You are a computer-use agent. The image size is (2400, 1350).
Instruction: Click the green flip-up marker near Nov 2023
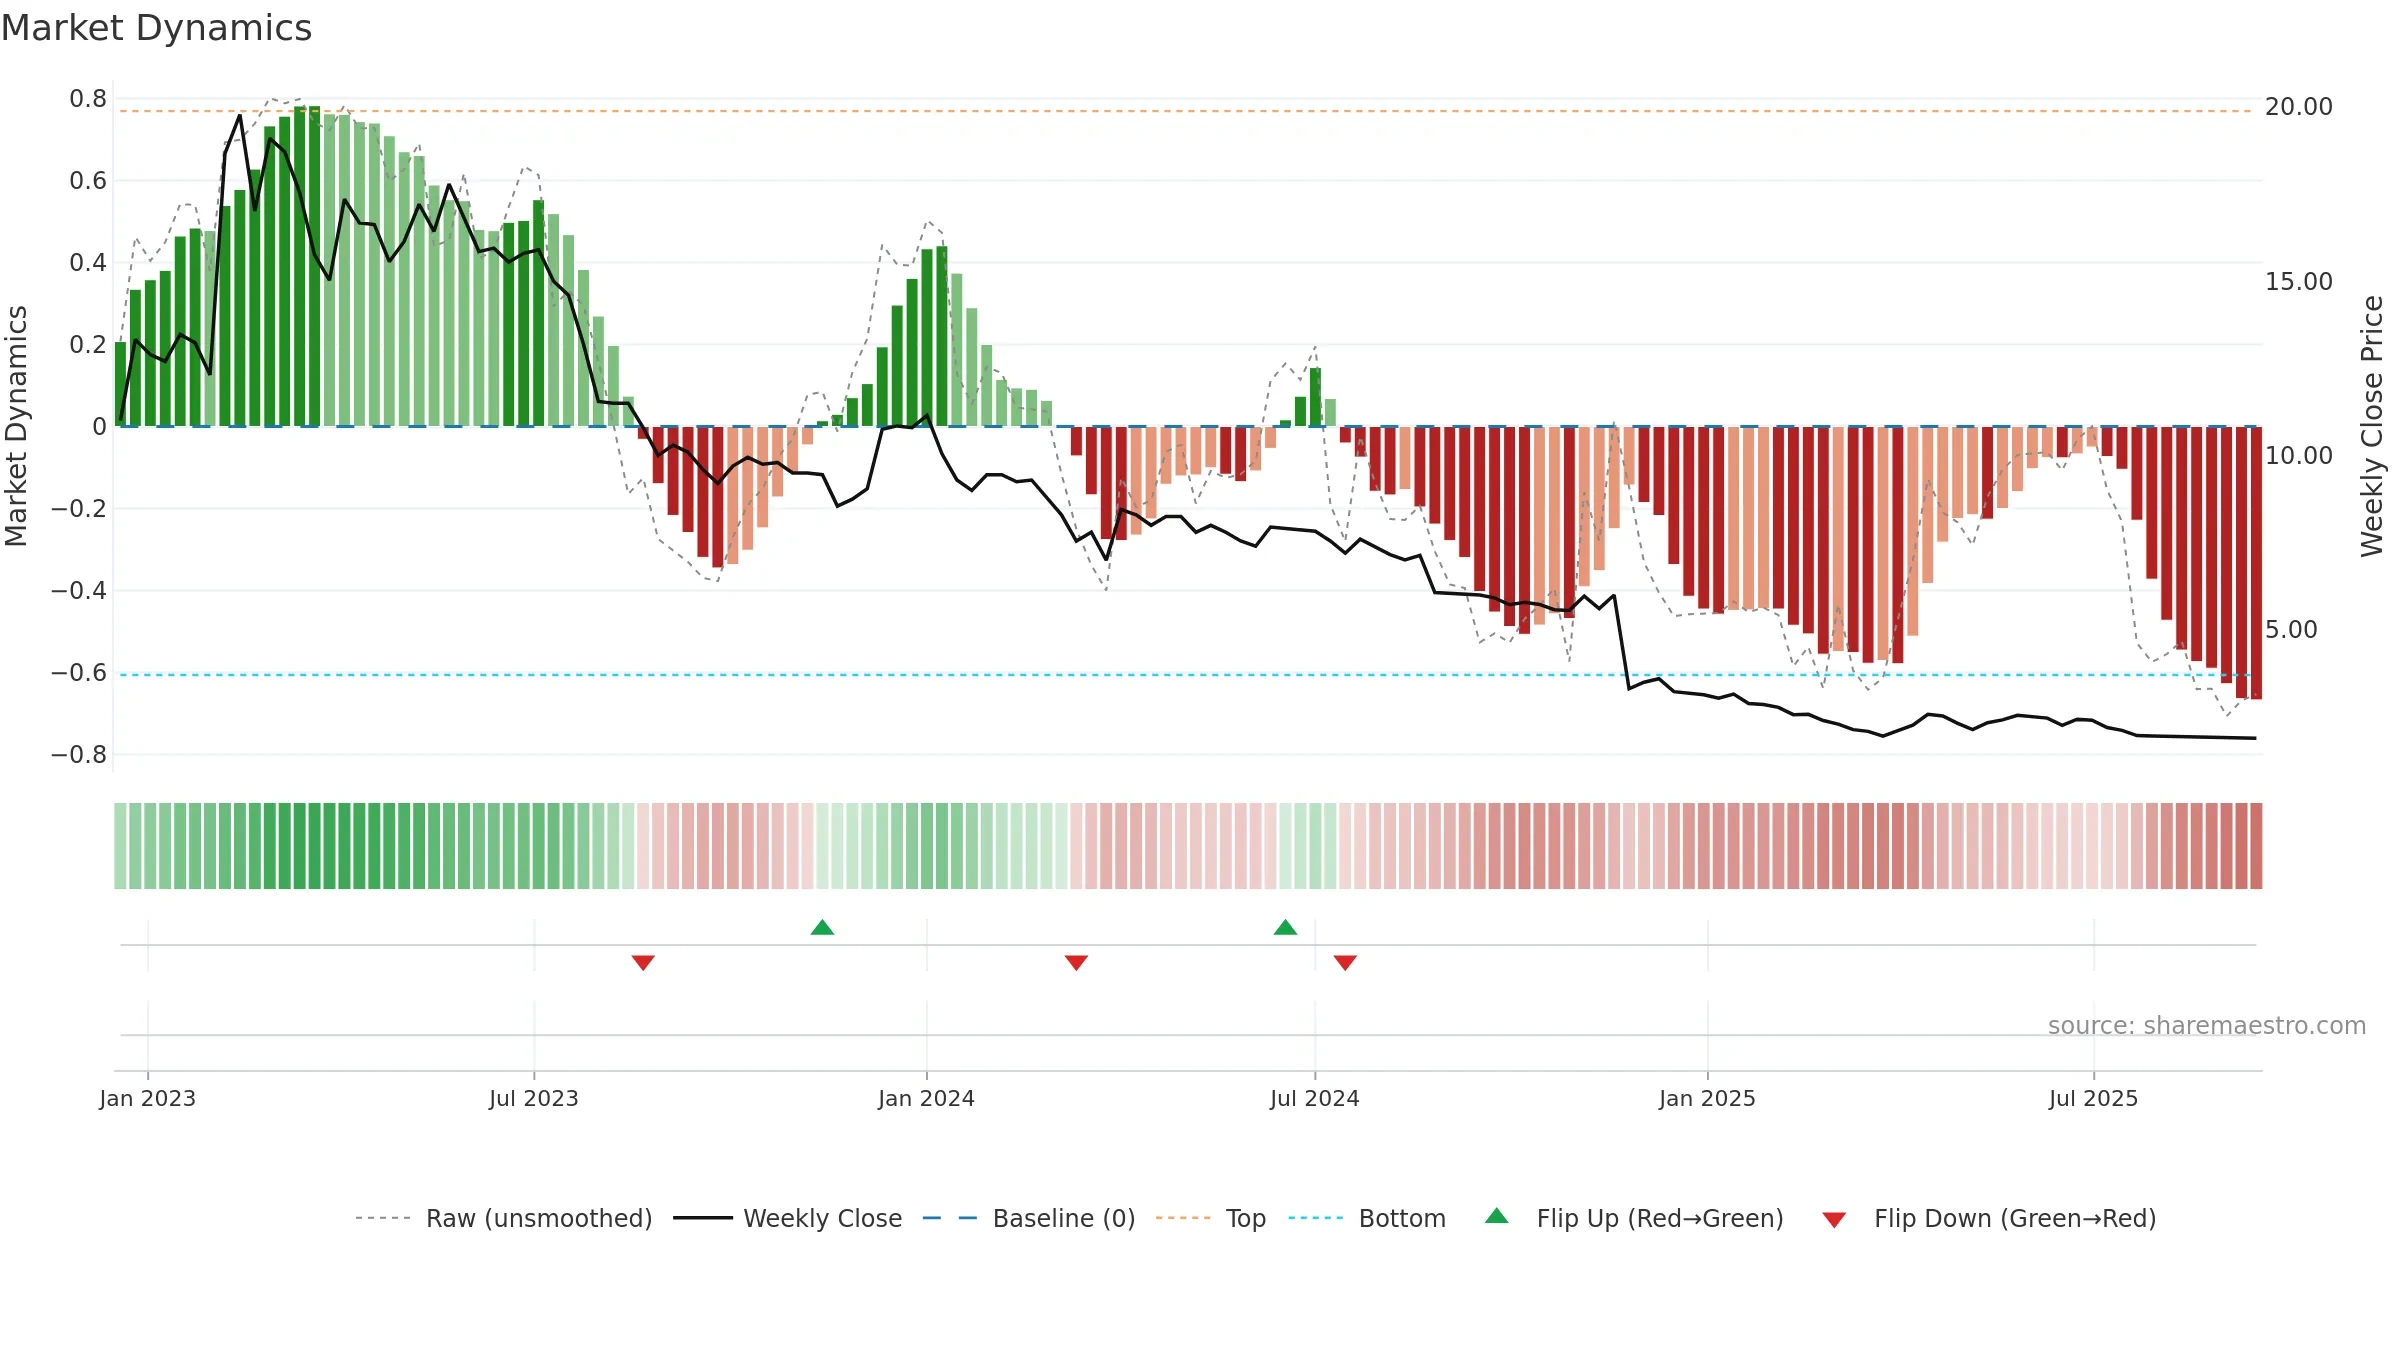click(822, 927)
